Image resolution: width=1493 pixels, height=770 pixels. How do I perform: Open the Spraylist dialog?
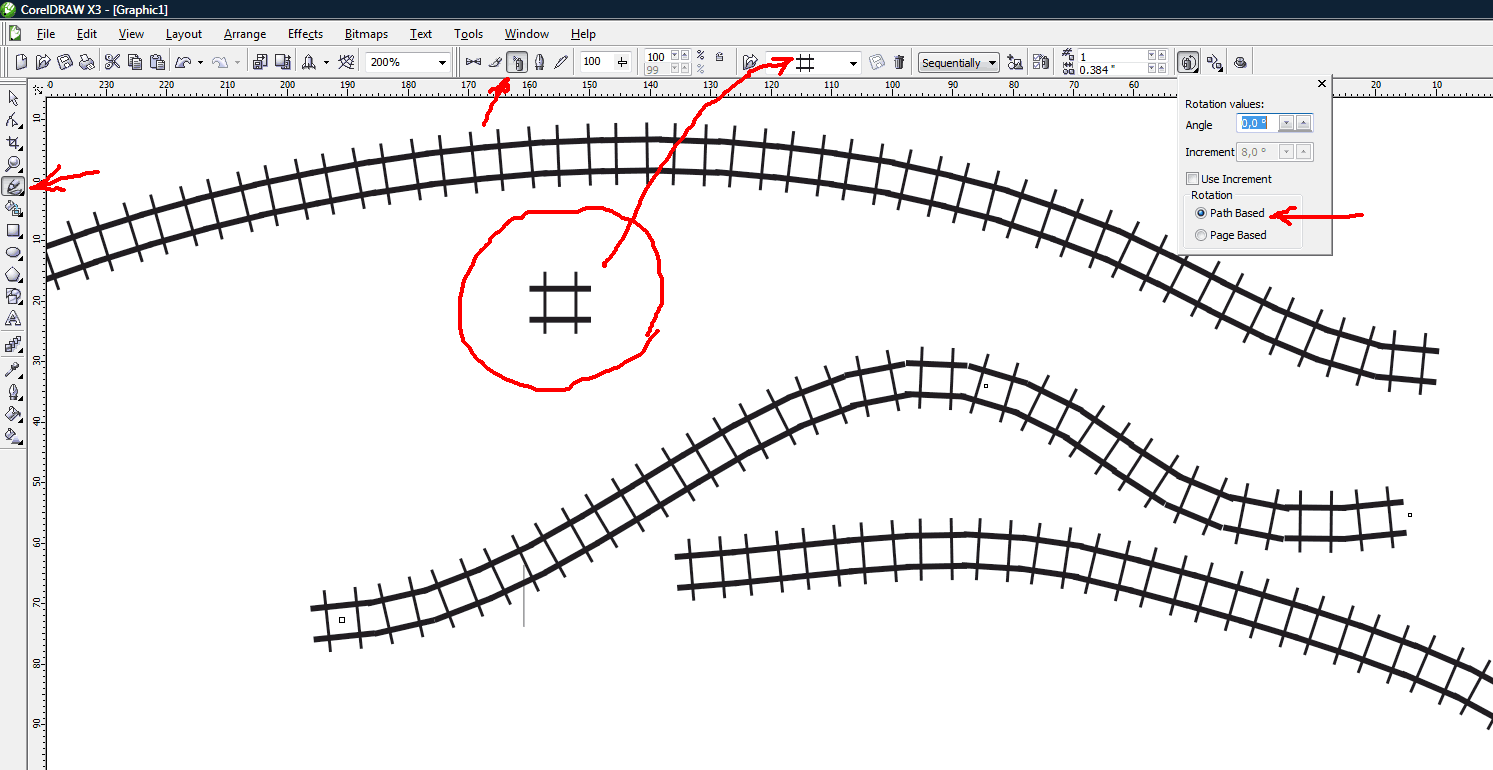pos(1040,62)
